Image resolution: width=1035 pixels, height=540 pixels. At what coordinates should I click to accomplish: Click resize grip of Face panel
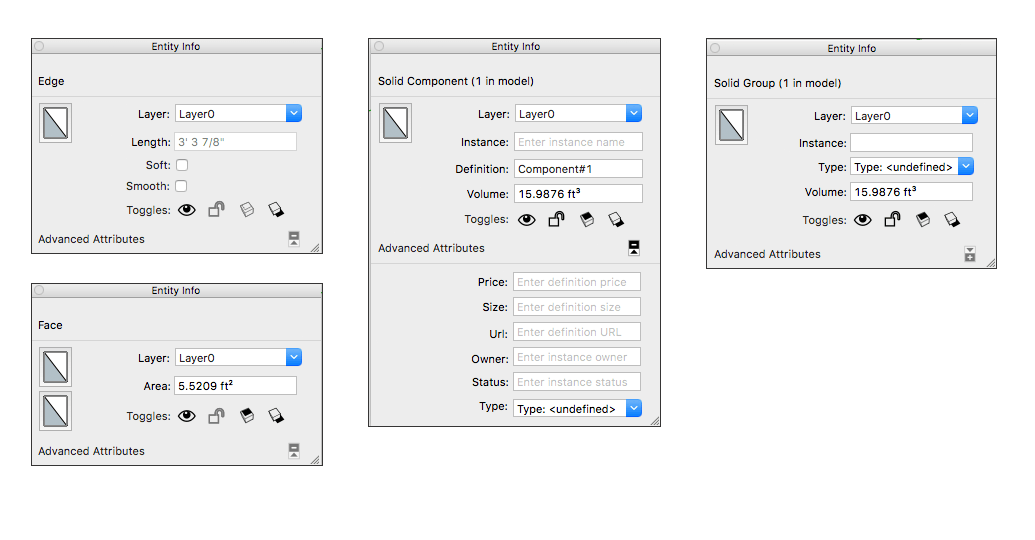pos(316,460)
